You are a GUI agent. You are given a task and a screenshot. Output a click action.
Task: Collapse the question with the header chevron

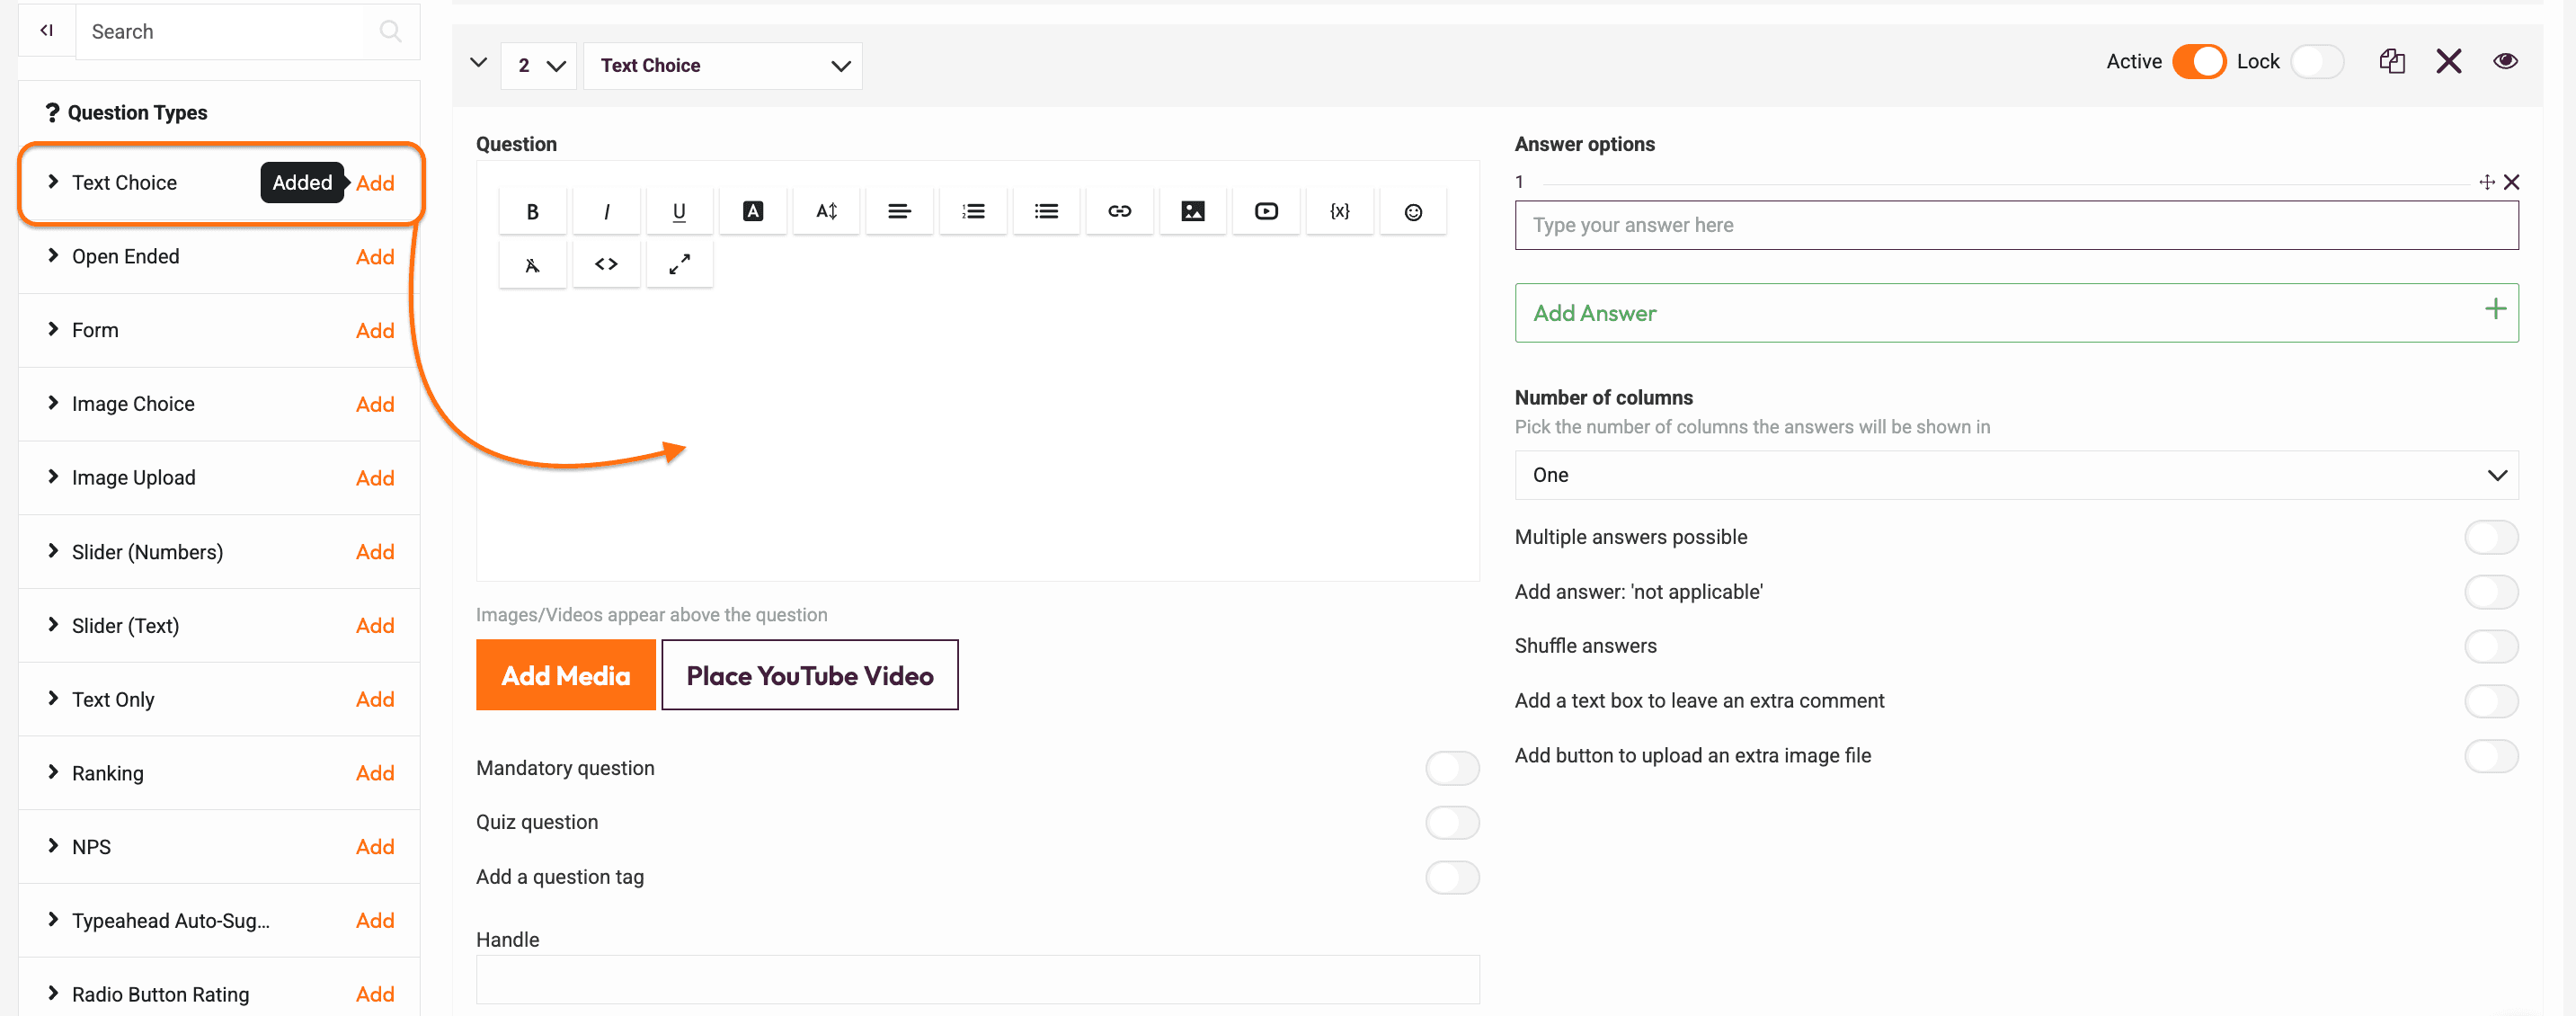tap(478, 63)
